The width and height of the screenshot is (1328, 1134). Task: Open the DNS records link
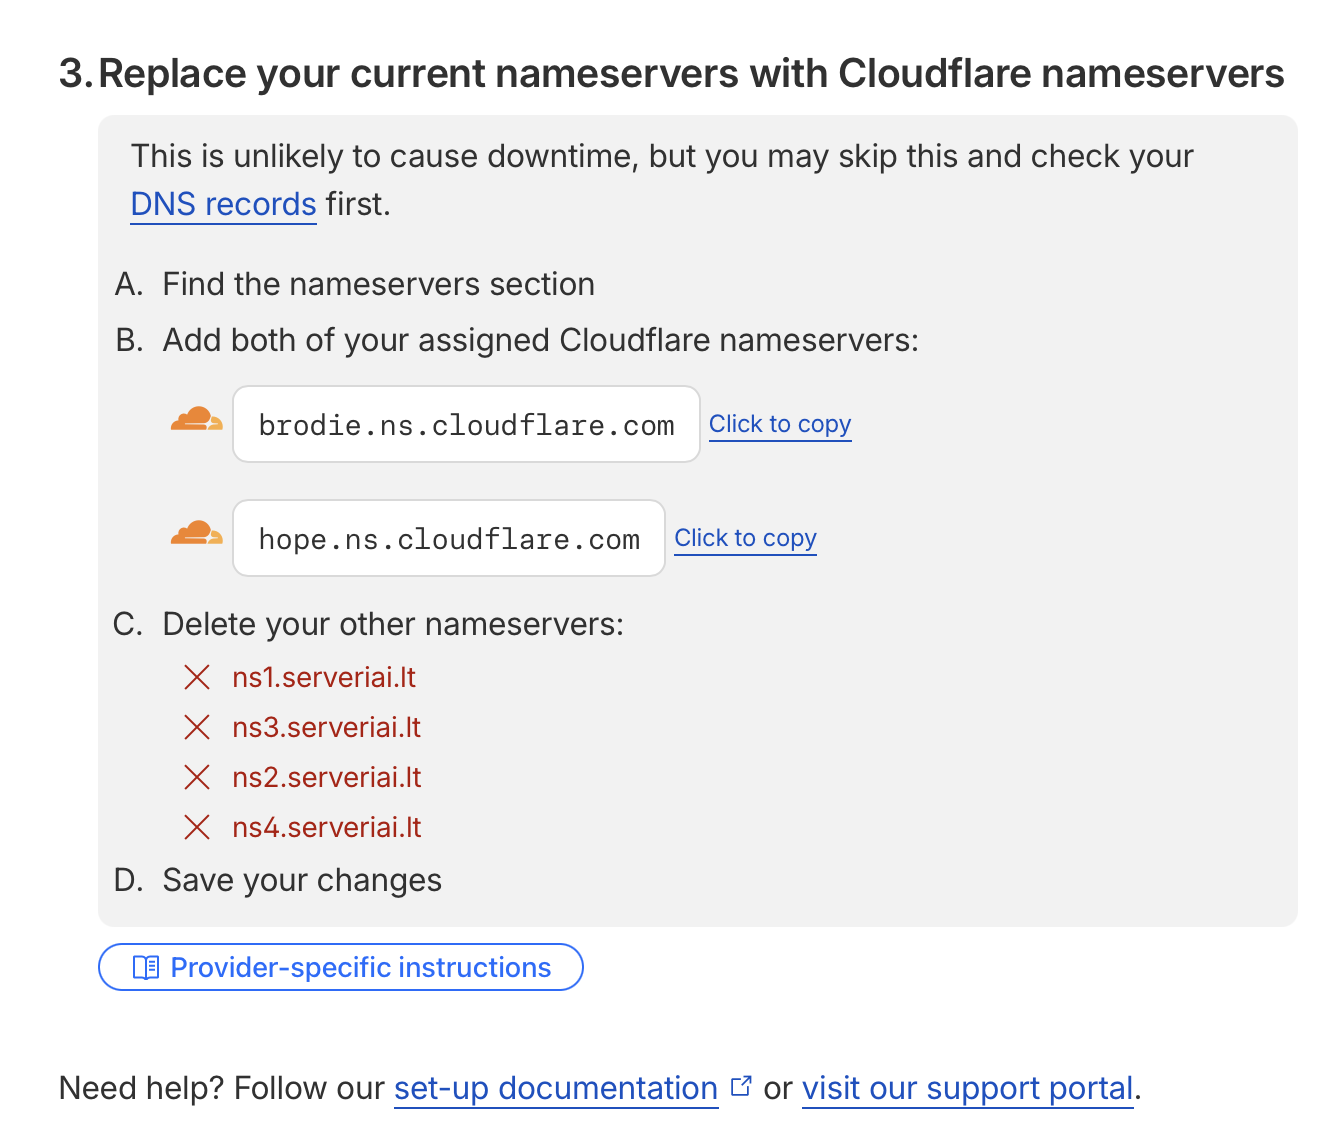pyautogui.click(x=223, y=204)
